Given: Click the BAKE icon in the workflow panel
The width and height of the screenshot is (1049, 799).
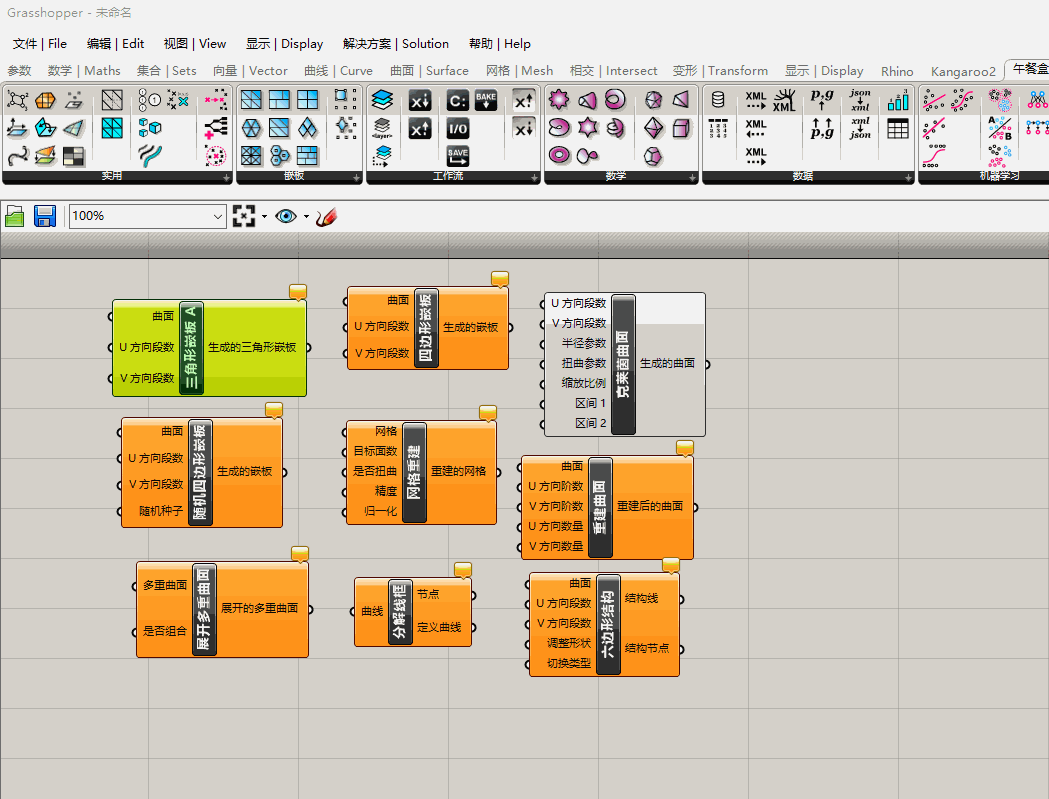Looking at the screenshot, I should pos(486,100).
